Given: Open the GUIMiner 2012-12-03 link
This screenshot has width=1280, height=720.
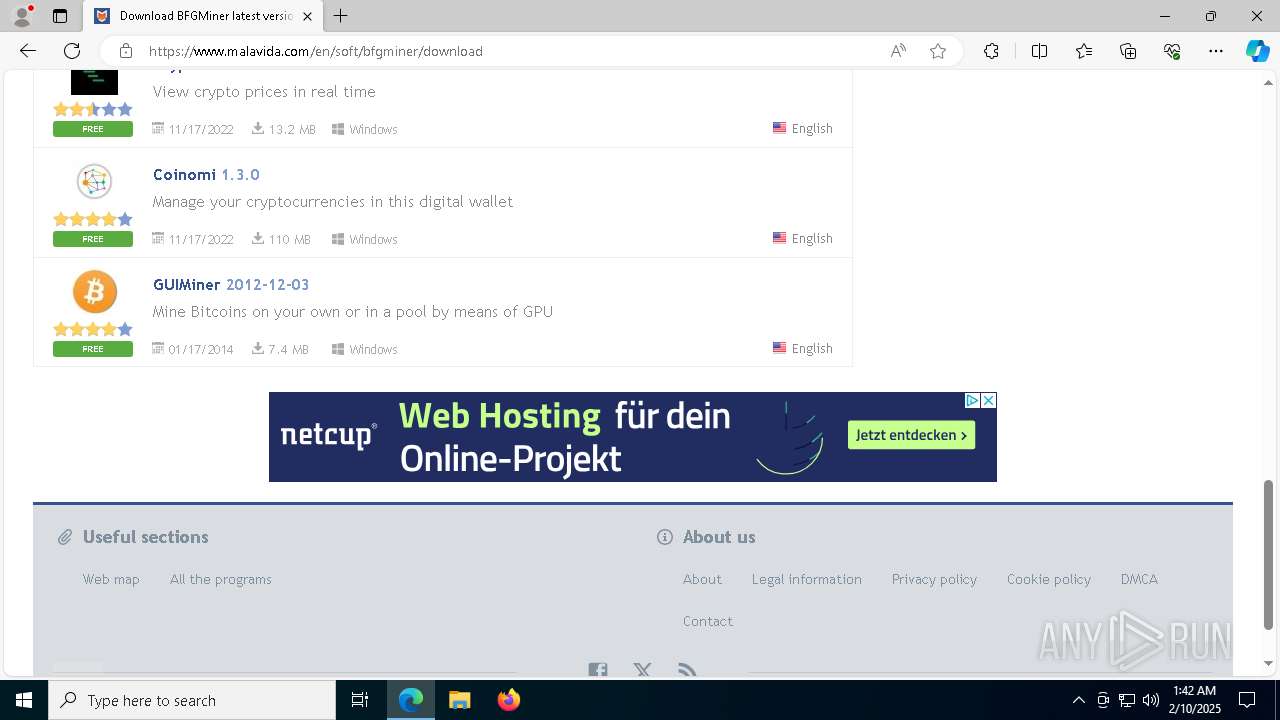Looking at the screenshot, I should 231,284.
